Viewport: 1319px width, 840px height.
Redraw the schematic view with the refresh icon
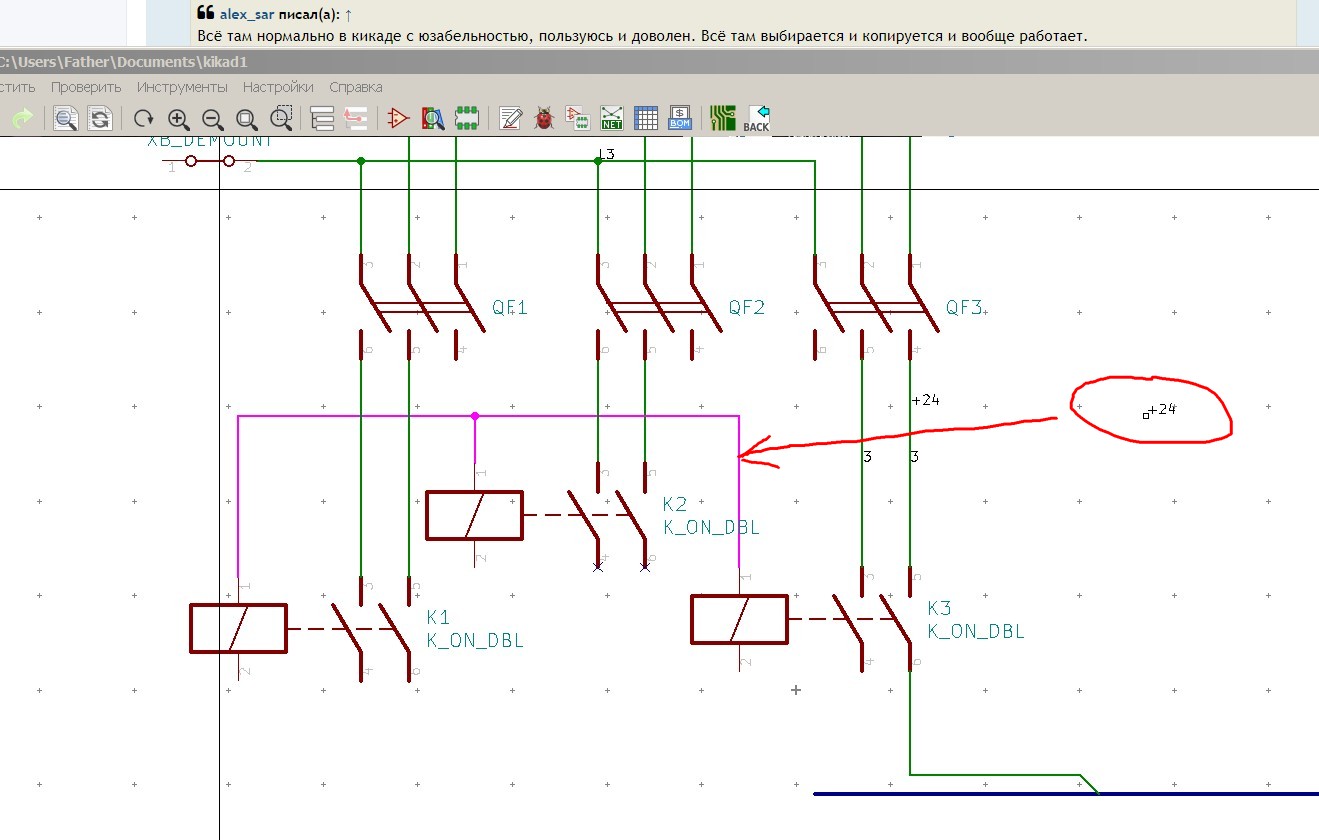point(144,119)
